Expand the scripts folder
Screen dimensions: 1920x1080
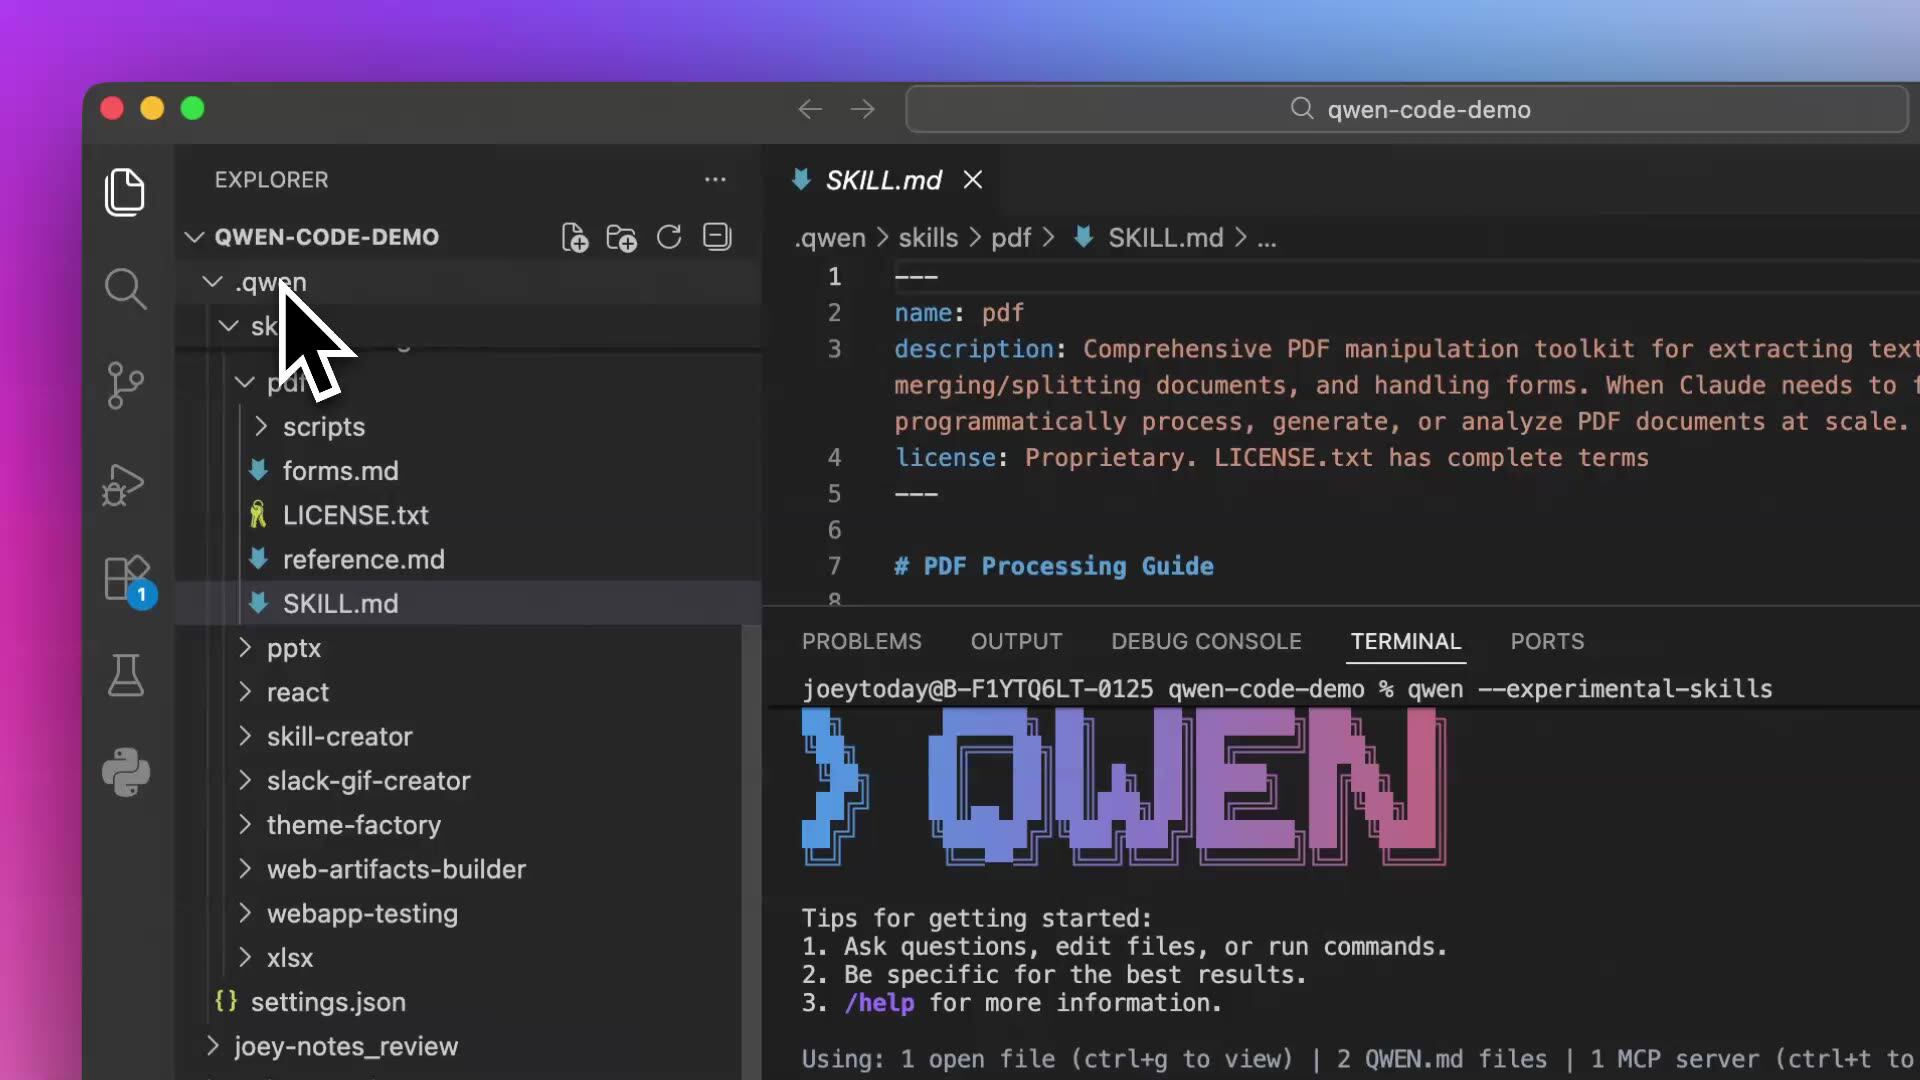point(323,427)
